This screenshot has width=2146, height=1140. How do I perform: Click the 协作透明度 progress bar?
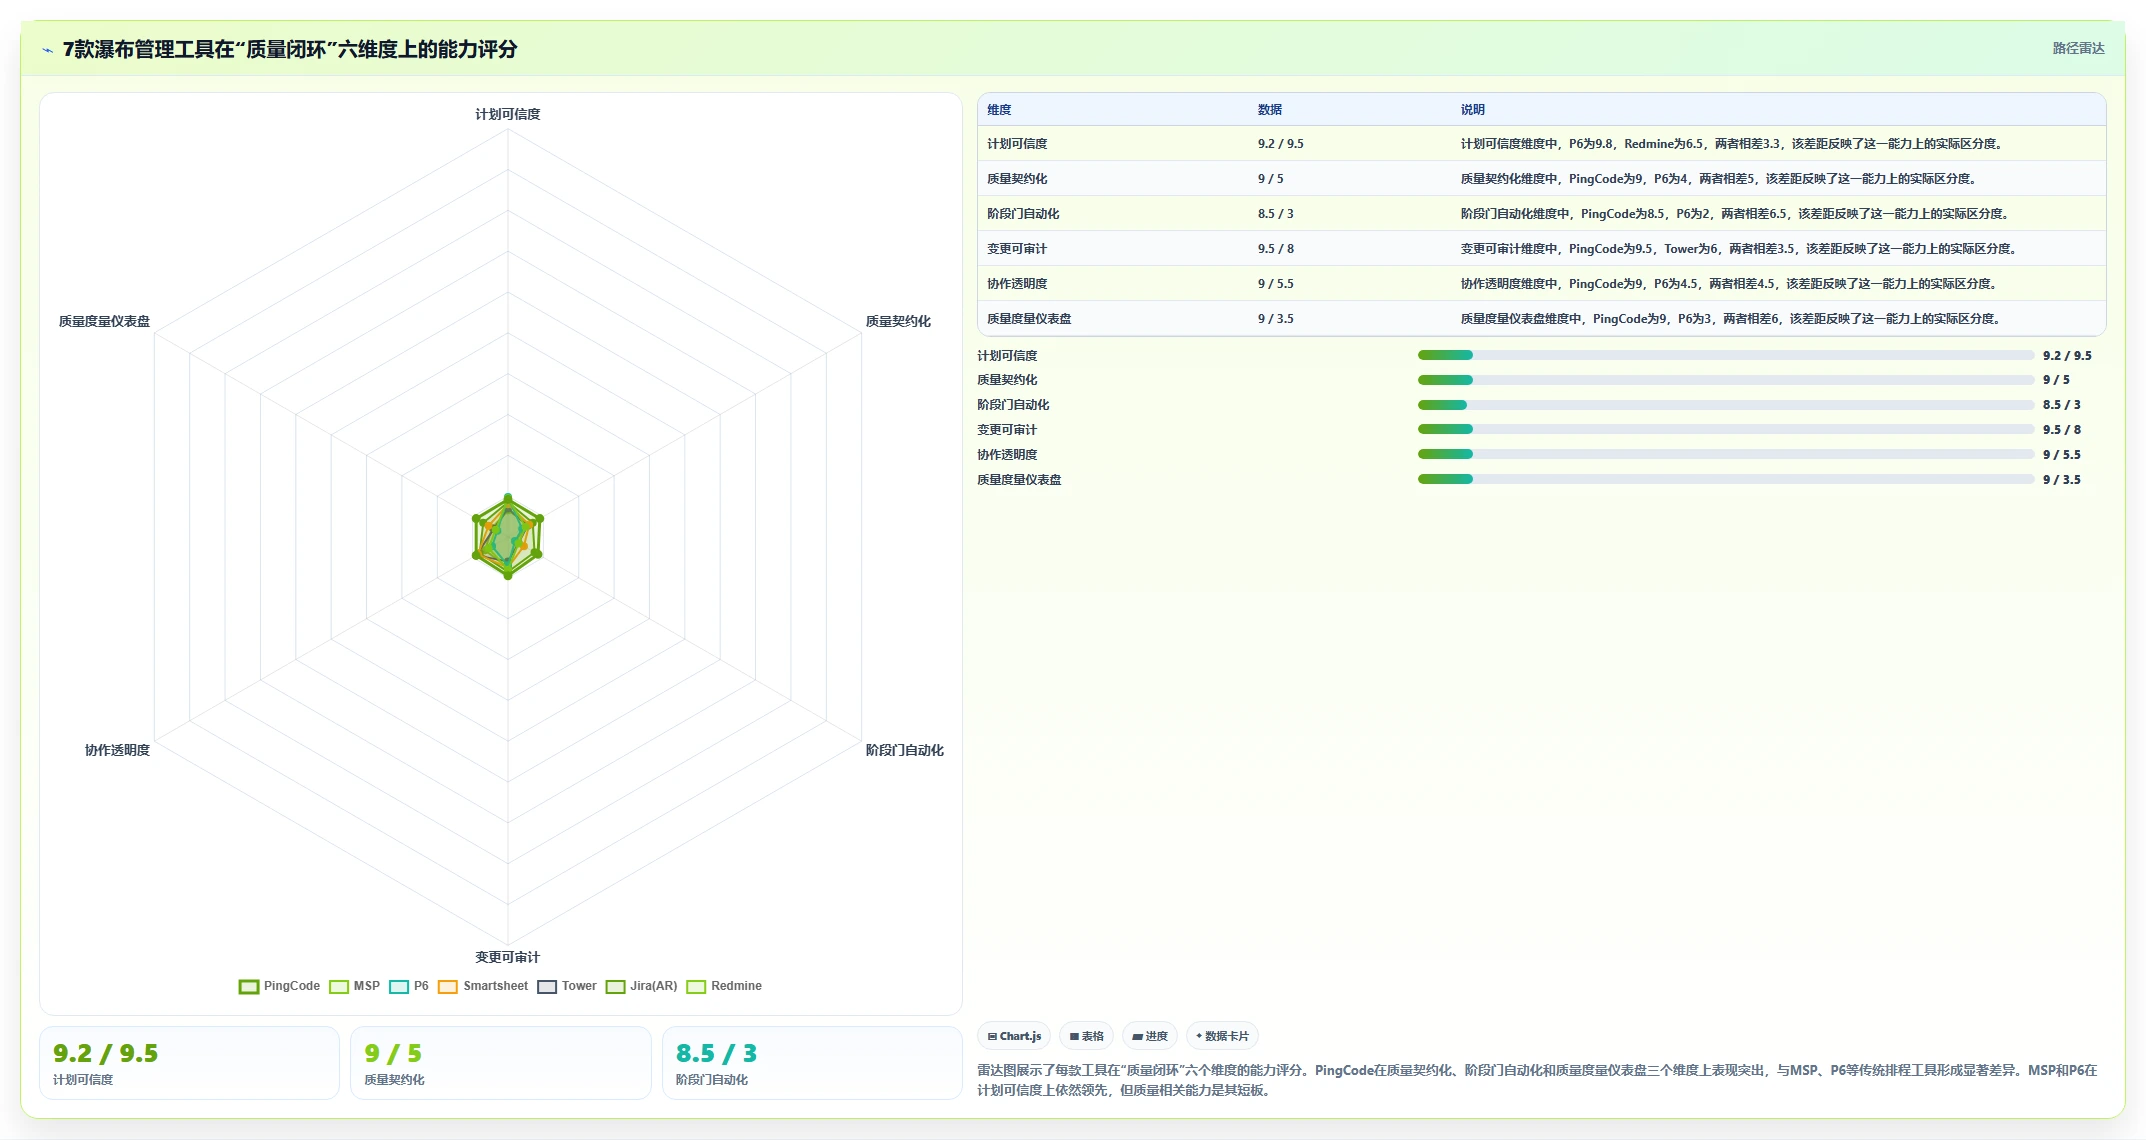click(1726, 454)
